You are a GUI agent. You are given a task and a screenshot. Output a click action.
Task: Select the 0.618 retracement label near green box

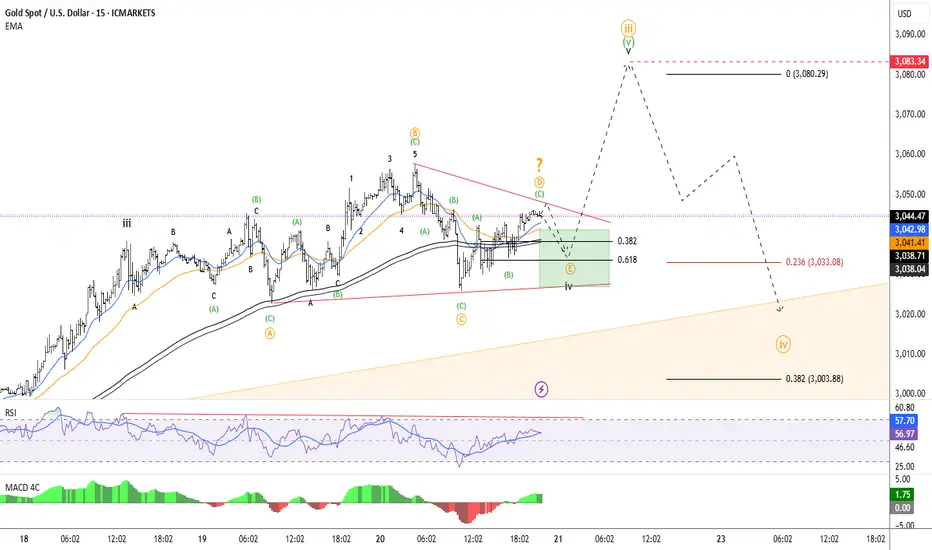click(626, 260)
